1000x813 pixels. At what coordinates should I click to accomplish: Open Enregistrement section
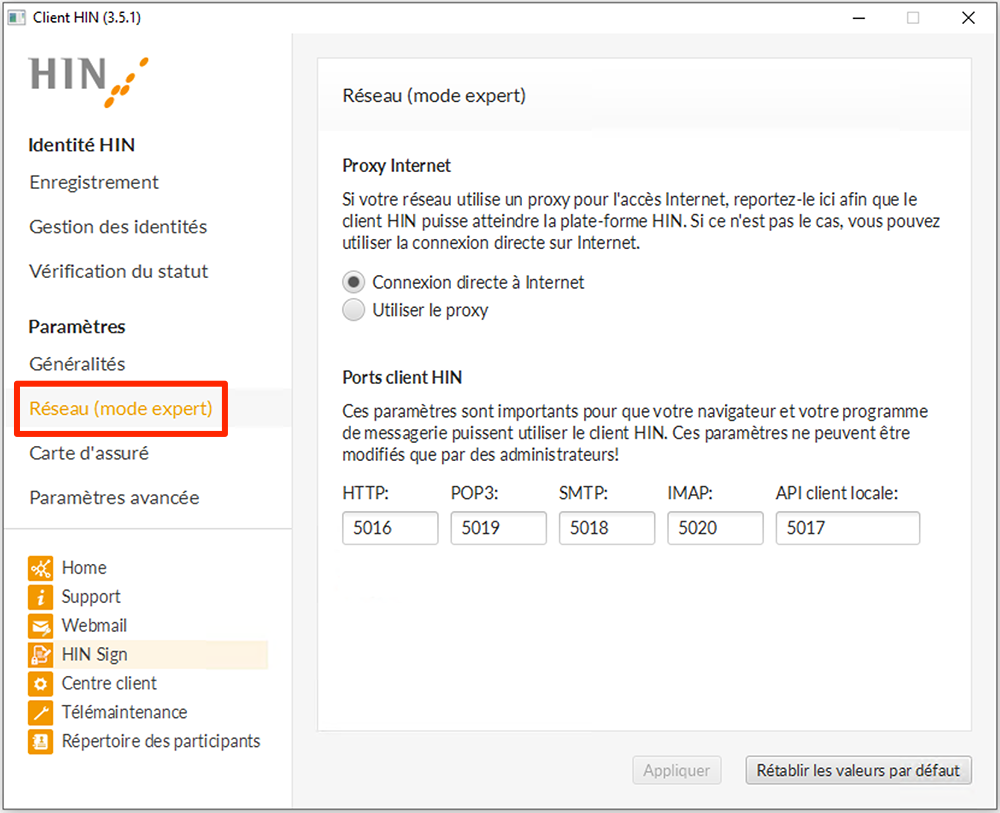94,182
